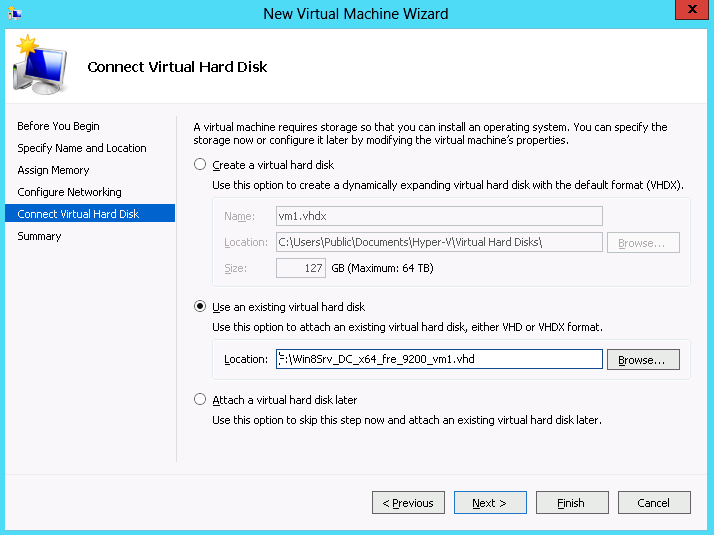
Task: Select the highlighted Connect Virtual Hard Disk step
Action: (x=78, y=214)
